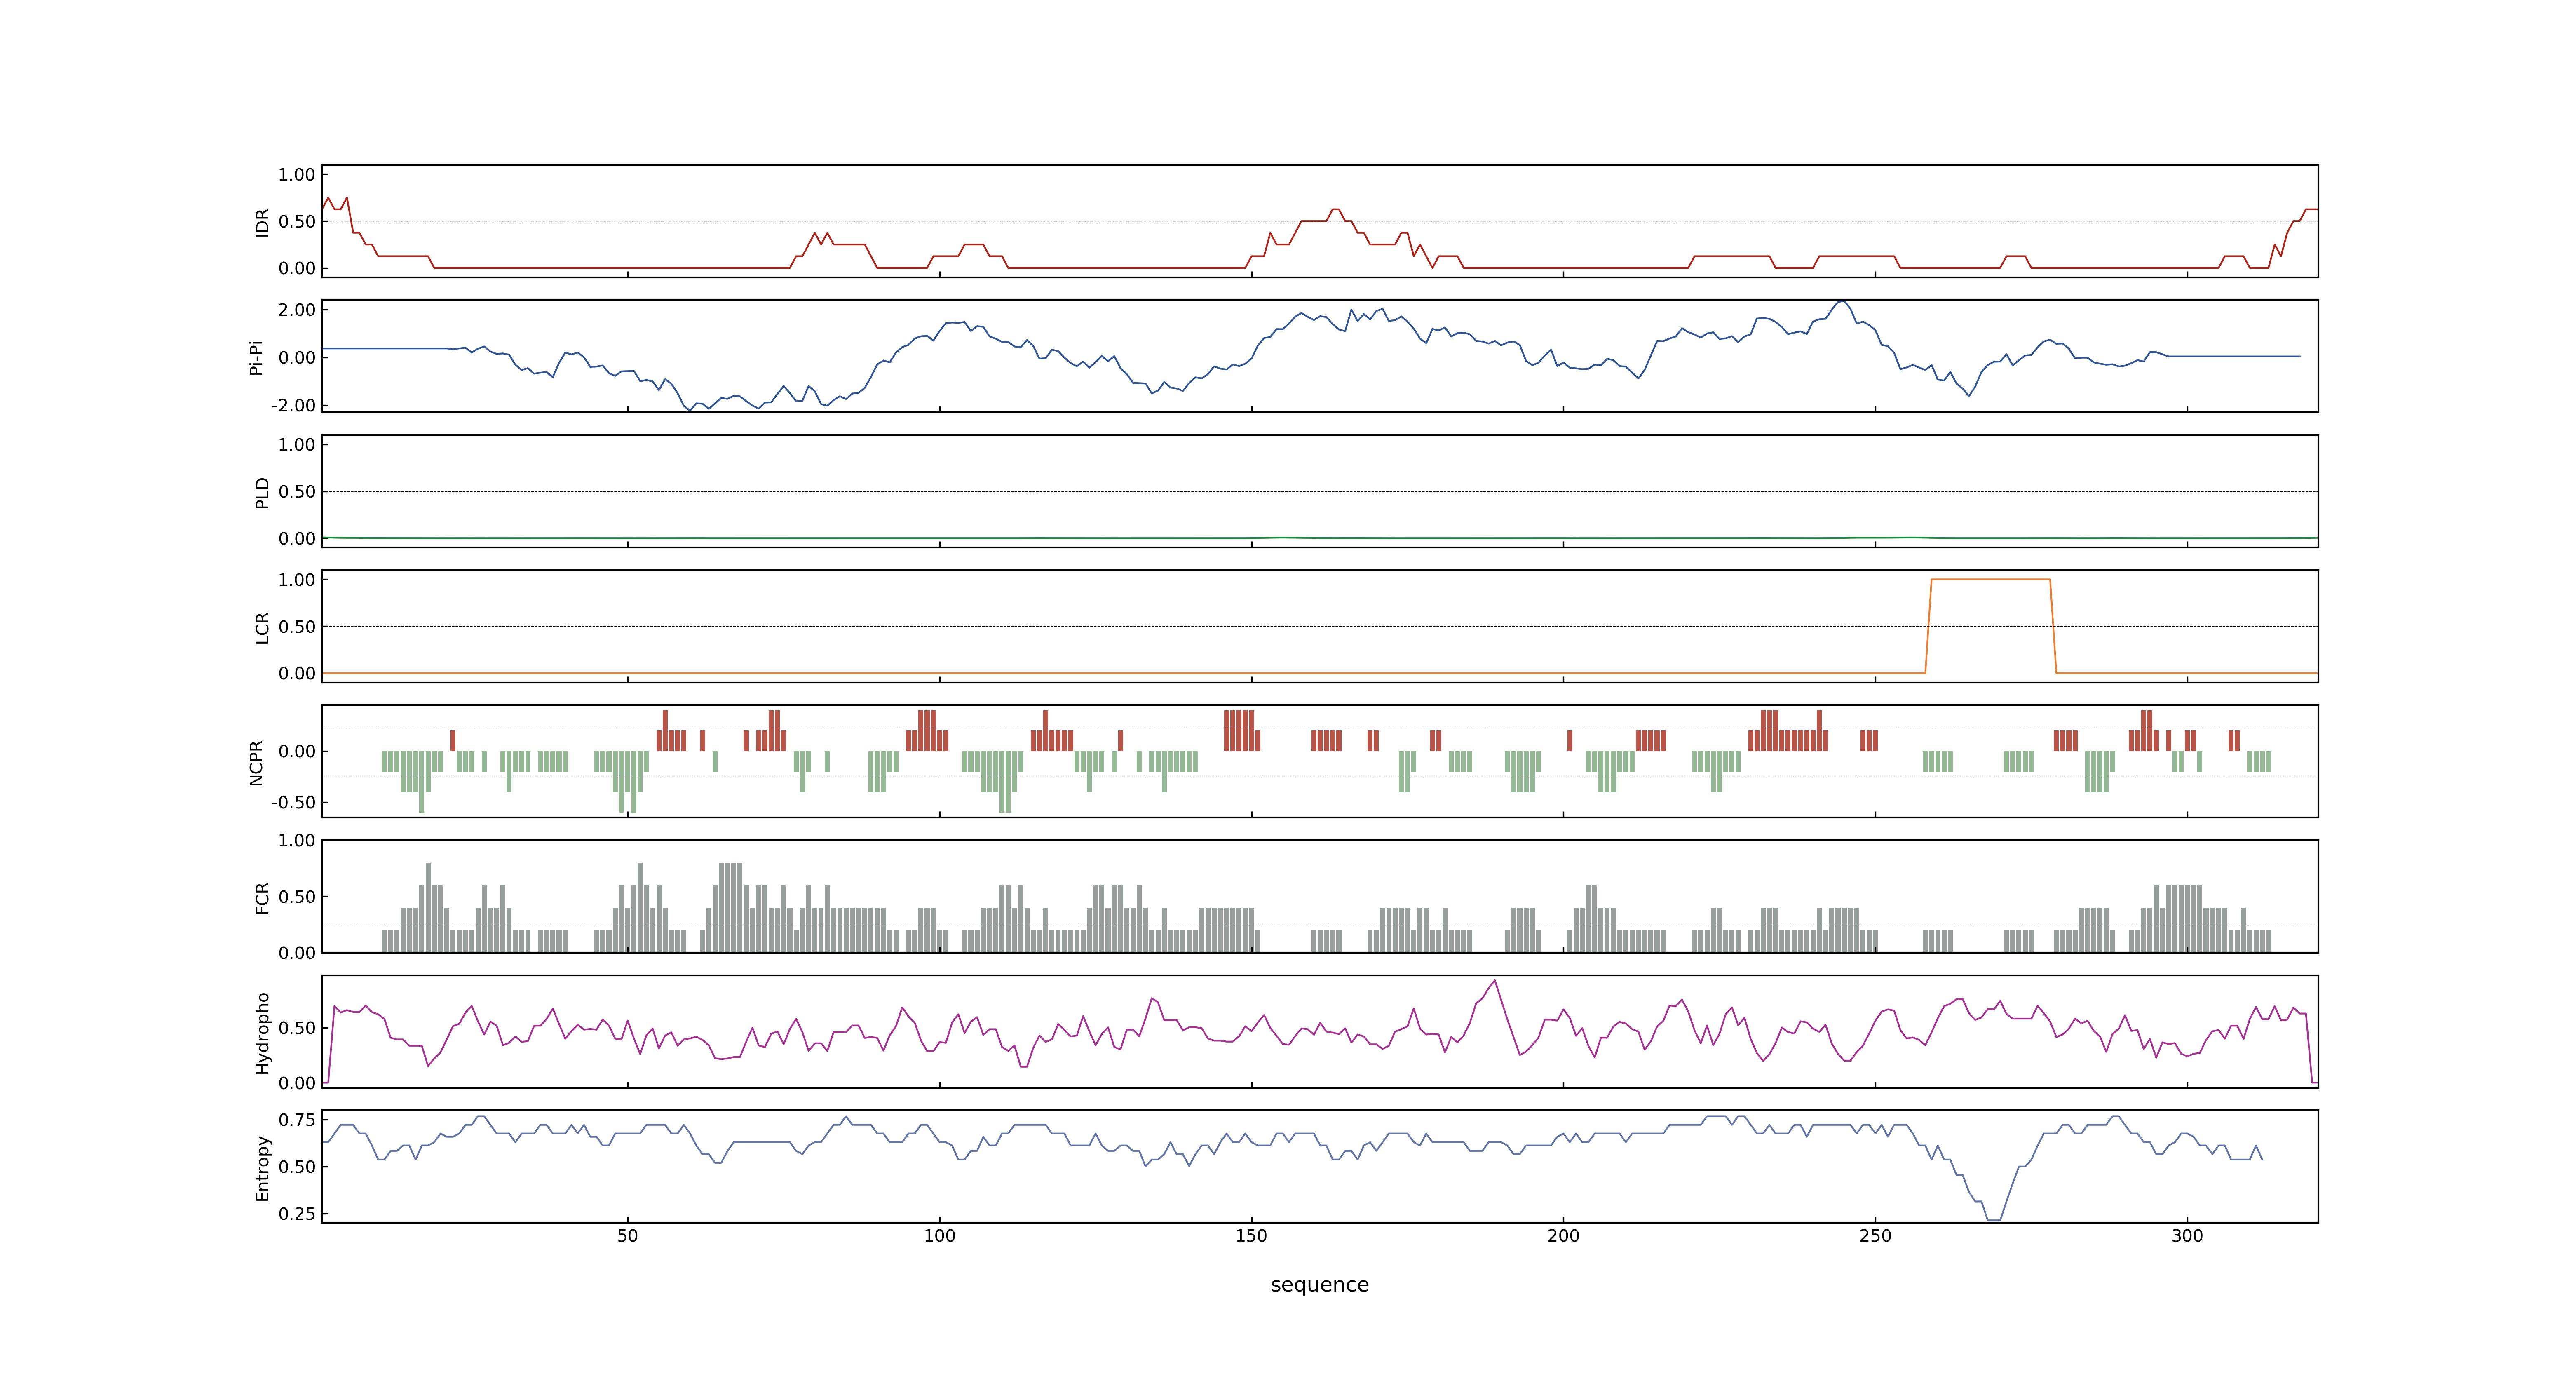Click x-axis tick label 150
This screenshot has width=2576, height=1374.
click(1251, 1236)
